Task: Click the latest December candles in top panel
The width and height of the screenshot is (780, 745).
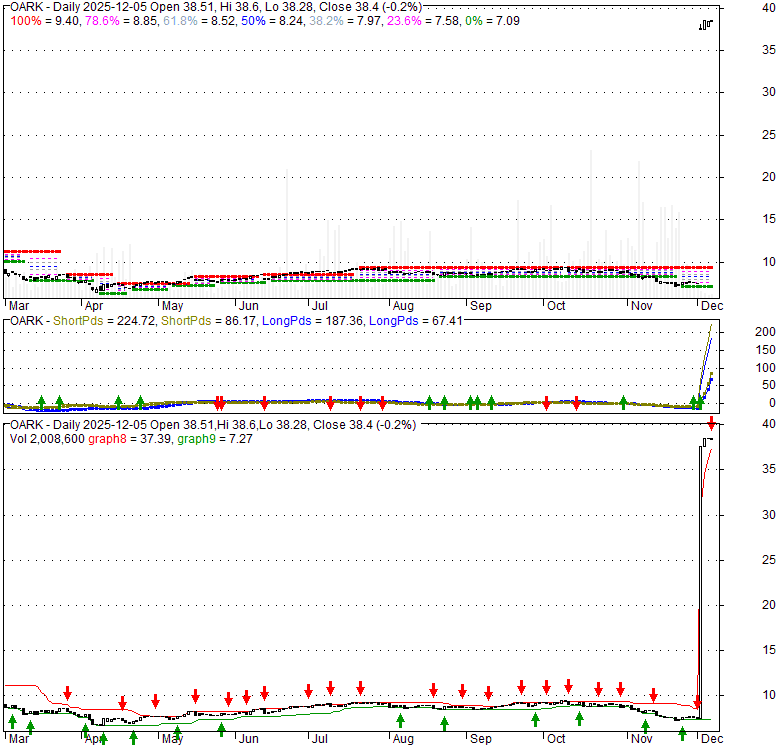Action: click(706, 25)
